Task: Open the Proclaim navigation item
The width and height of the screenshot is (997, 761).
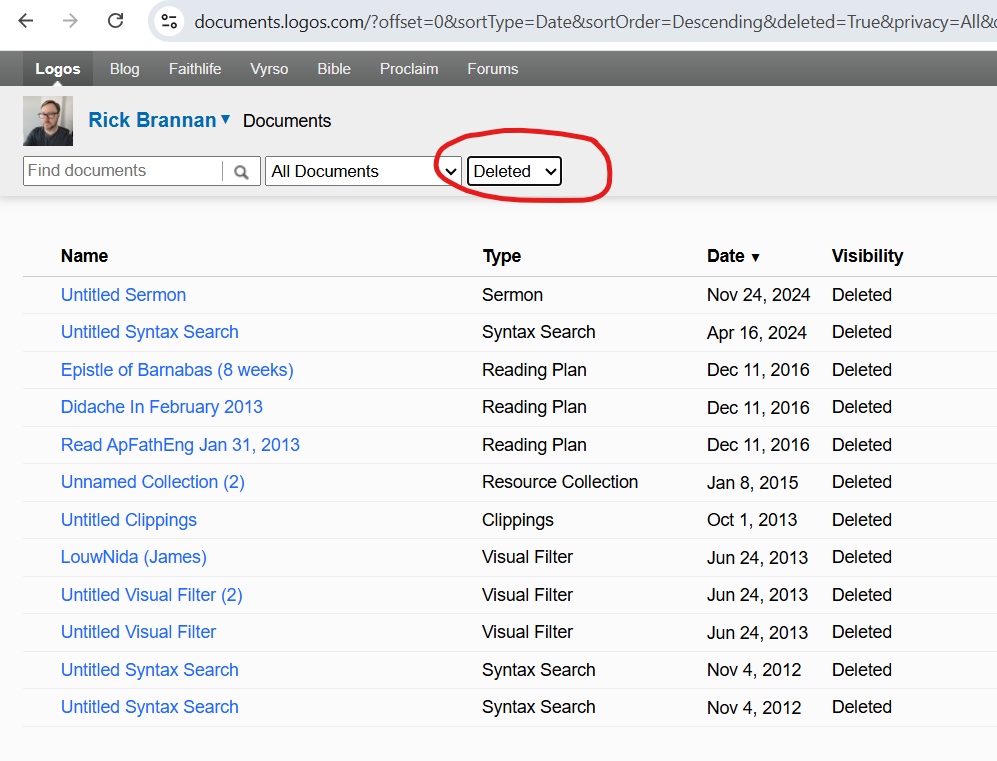Action: click(x=409, y=69)
